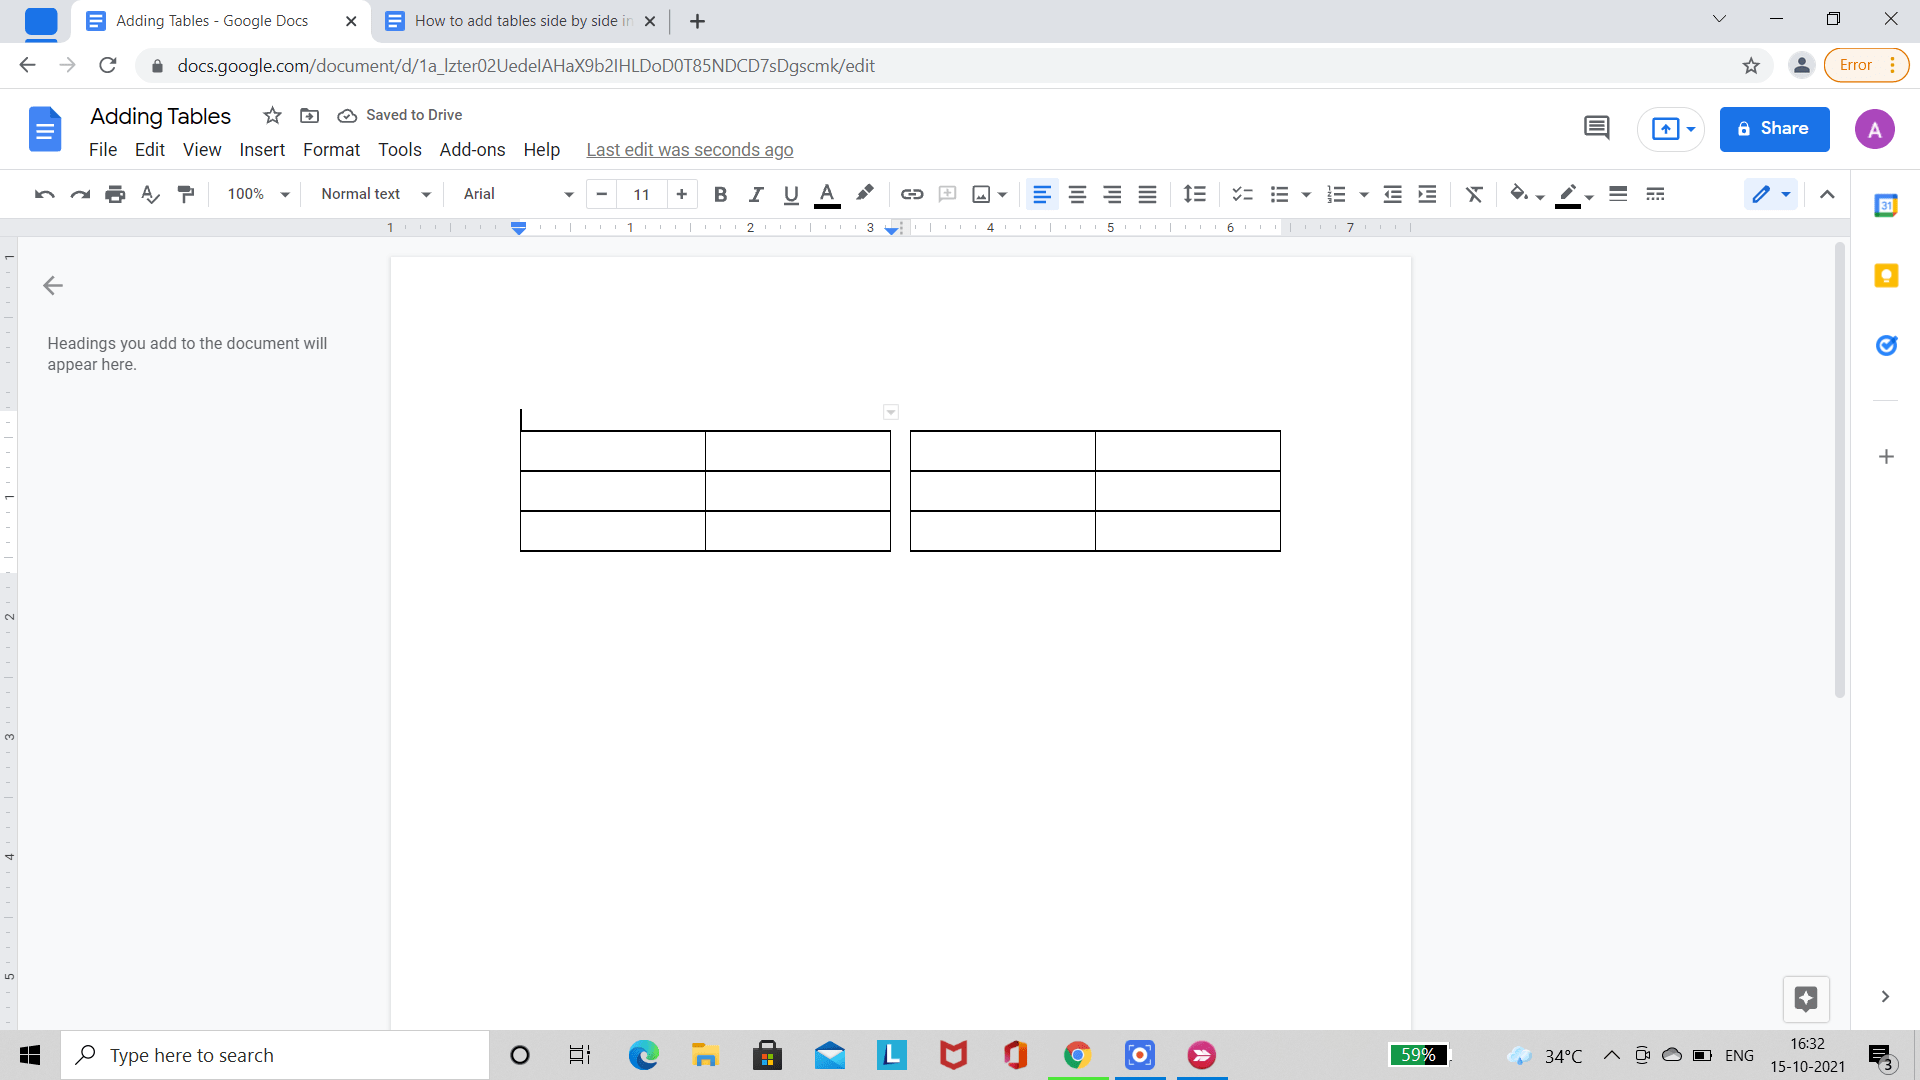Click the blue Share button

pos(1774,129)
